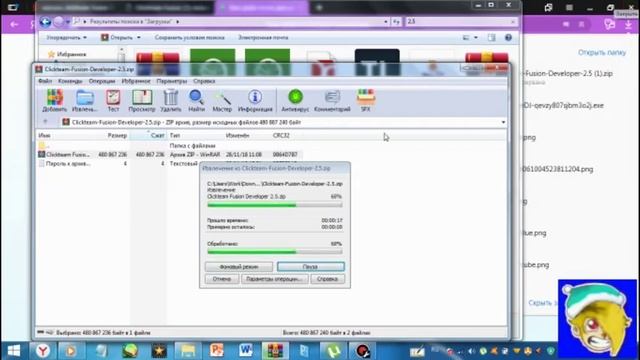This screenshot has height=360, width=640.
Task: Click Открыть папку link in browser
Action: tap(602, 52)
